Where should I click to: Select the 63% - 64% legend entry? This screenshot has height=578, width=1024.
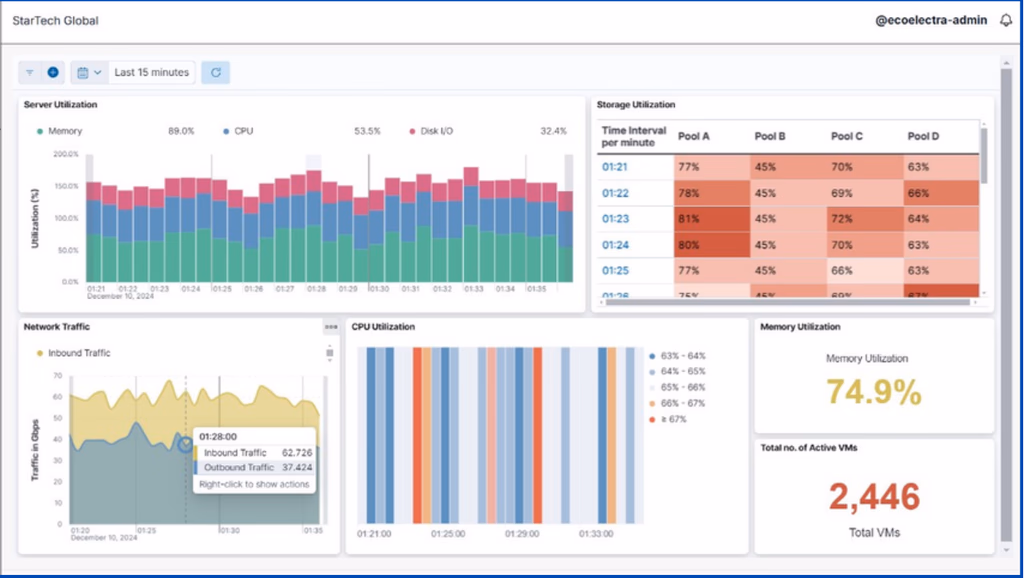click(x=677, y=356)
